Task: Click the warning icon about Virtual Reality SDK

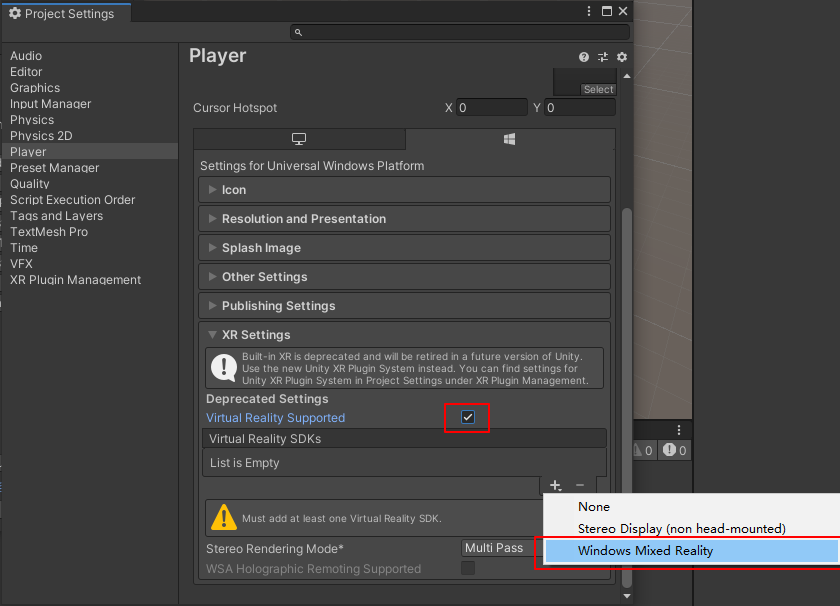Action: 223,518
